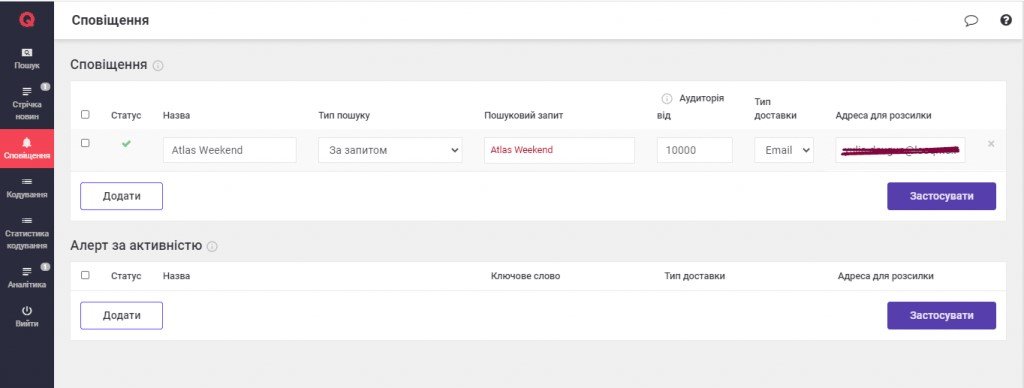Toggle select-all checkbox in Сповіщення table

[85, 114]
